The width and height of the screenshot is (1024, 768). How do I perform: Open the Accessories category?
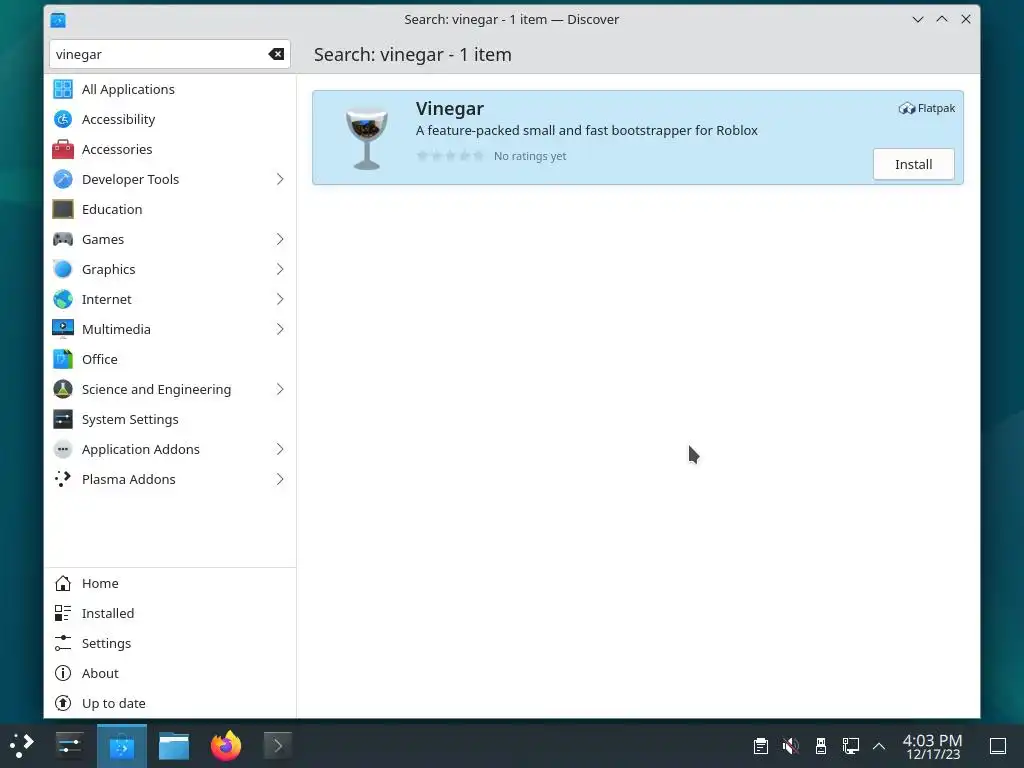[x=170, y=150]
